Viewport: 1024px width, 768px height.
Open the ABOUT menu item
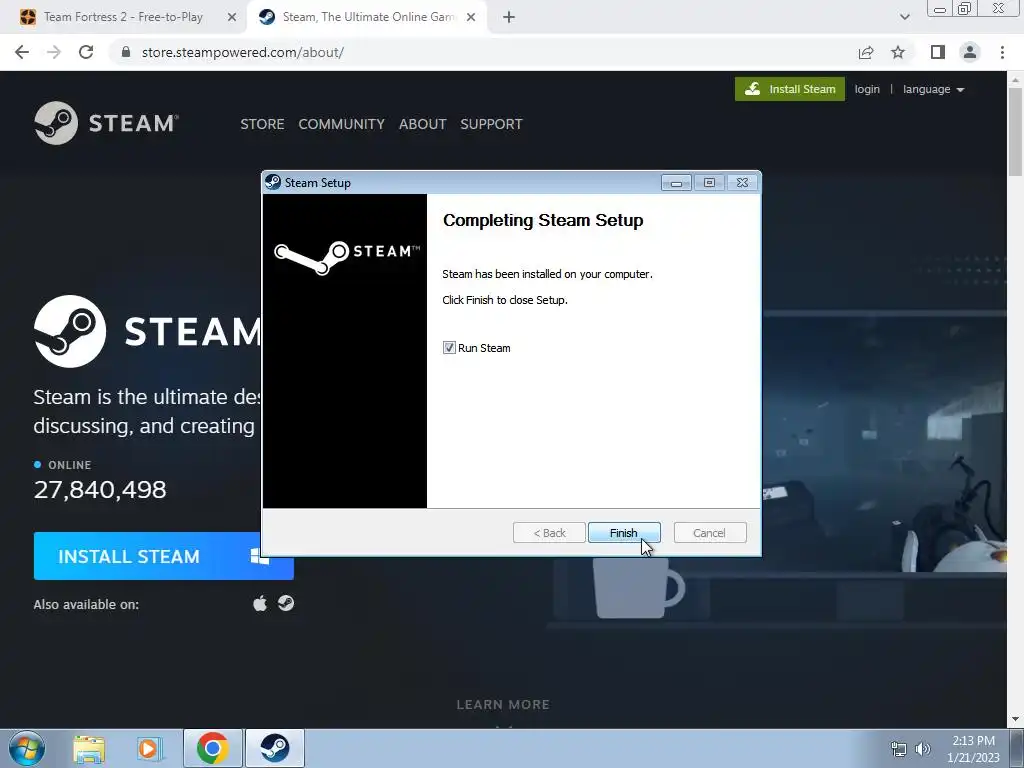[x=423, y=124]
